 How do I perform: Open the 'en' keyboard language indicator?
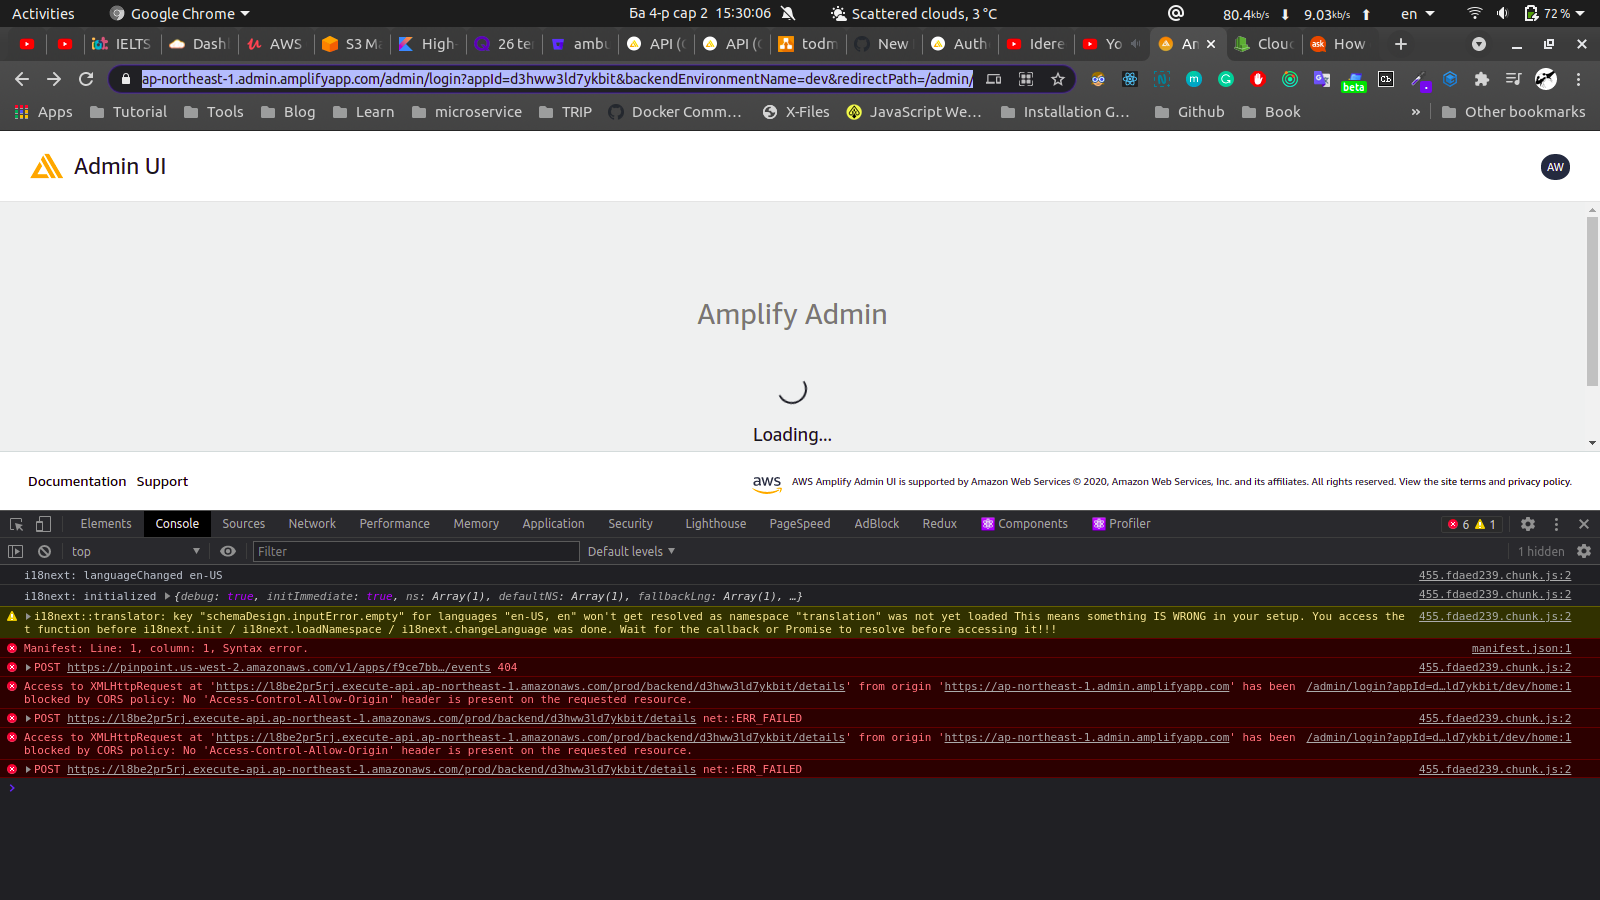click(x=1417, y=13)
